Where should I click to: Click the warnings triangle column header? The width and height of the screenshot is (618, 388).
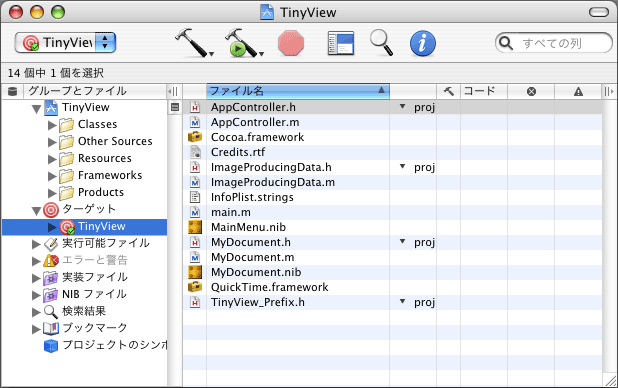578,91
